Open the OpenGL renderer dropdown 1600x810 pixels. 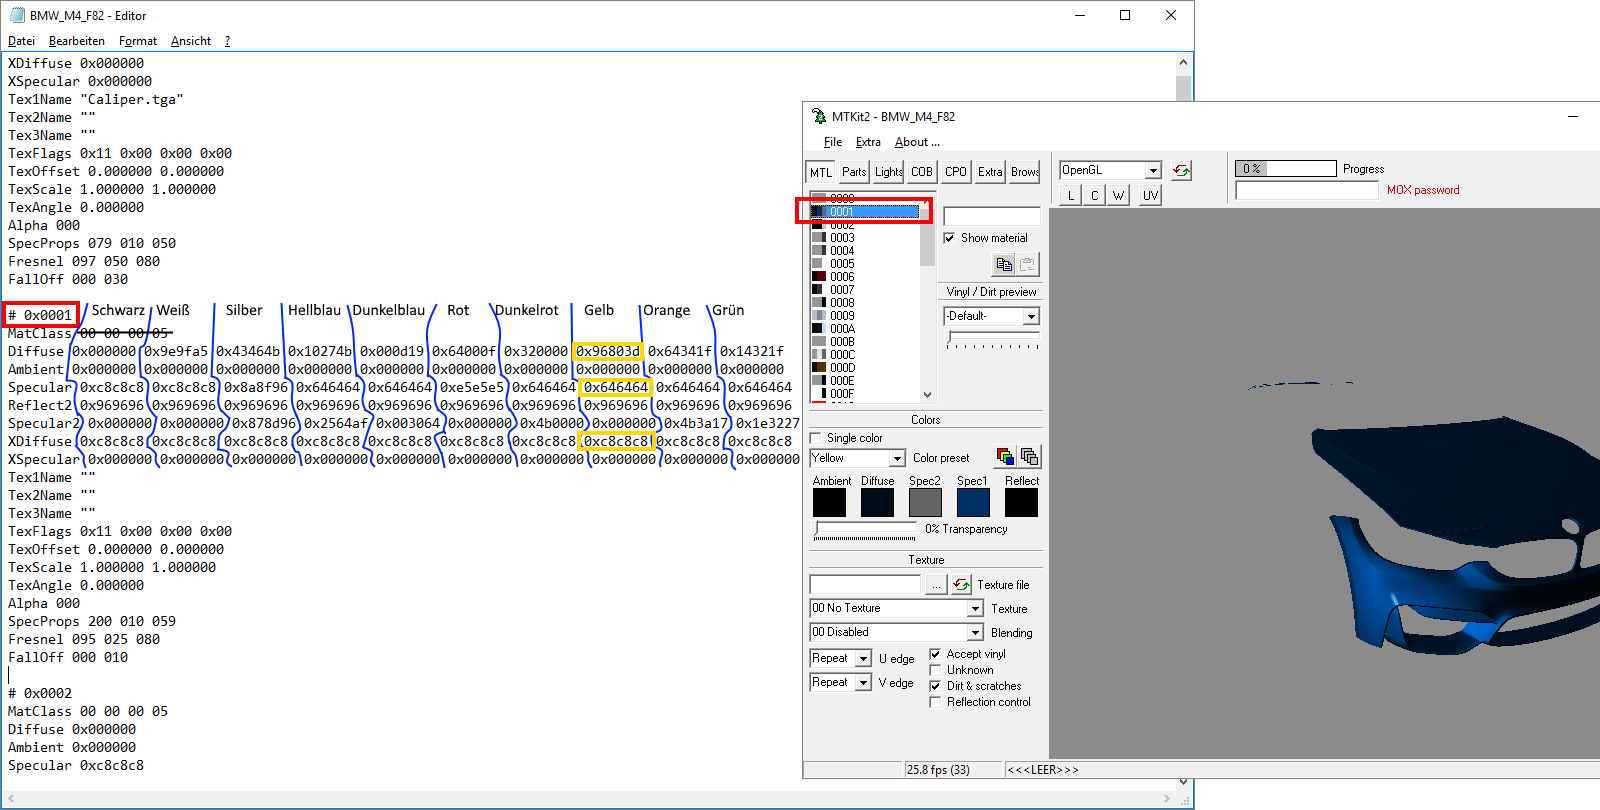(x=1153, y=171)
